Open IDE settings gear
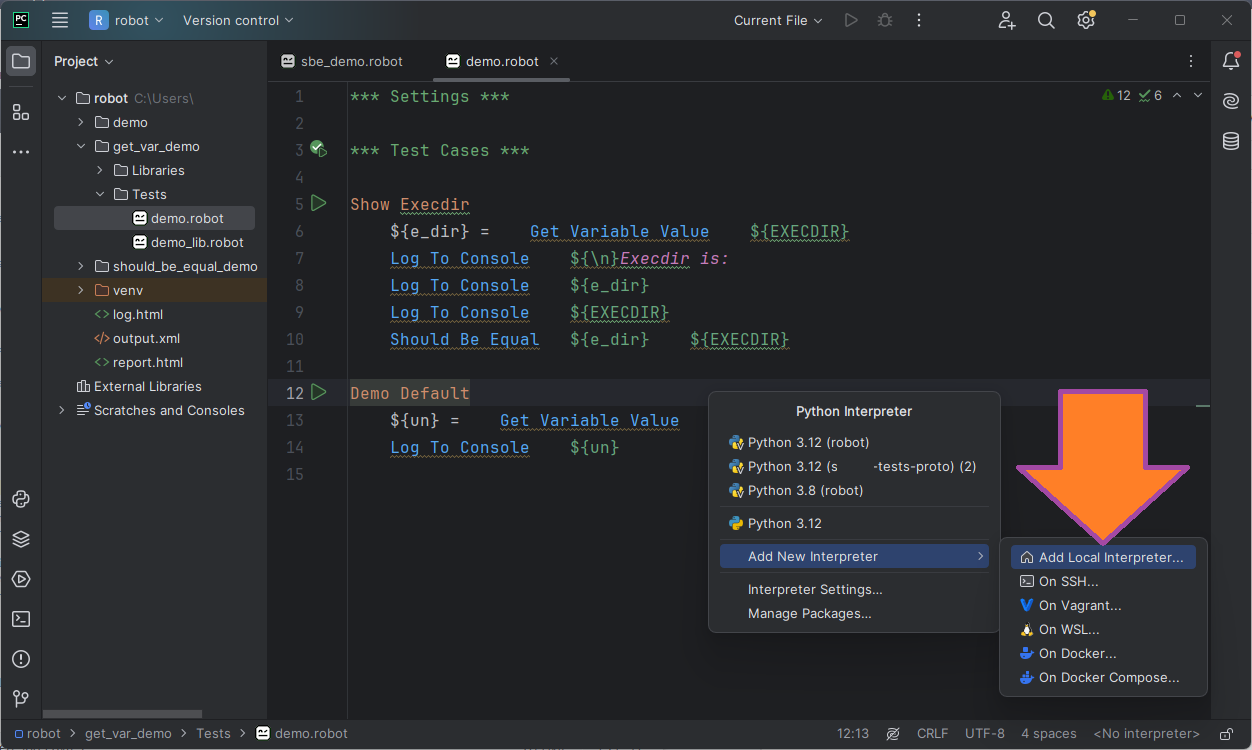The width and height of the screenshot is (1252, 750). coord(1086,20)
